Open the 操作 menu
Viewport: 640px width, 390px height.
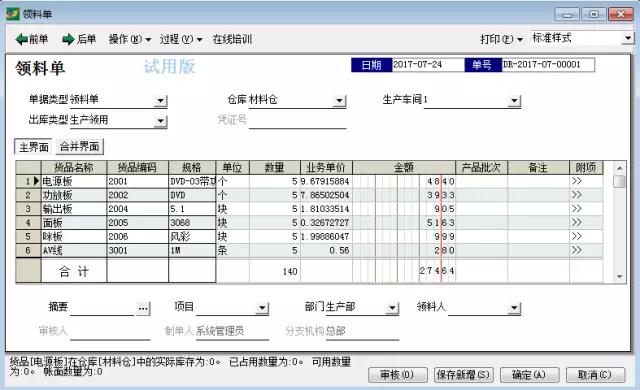tap(129, 39)
